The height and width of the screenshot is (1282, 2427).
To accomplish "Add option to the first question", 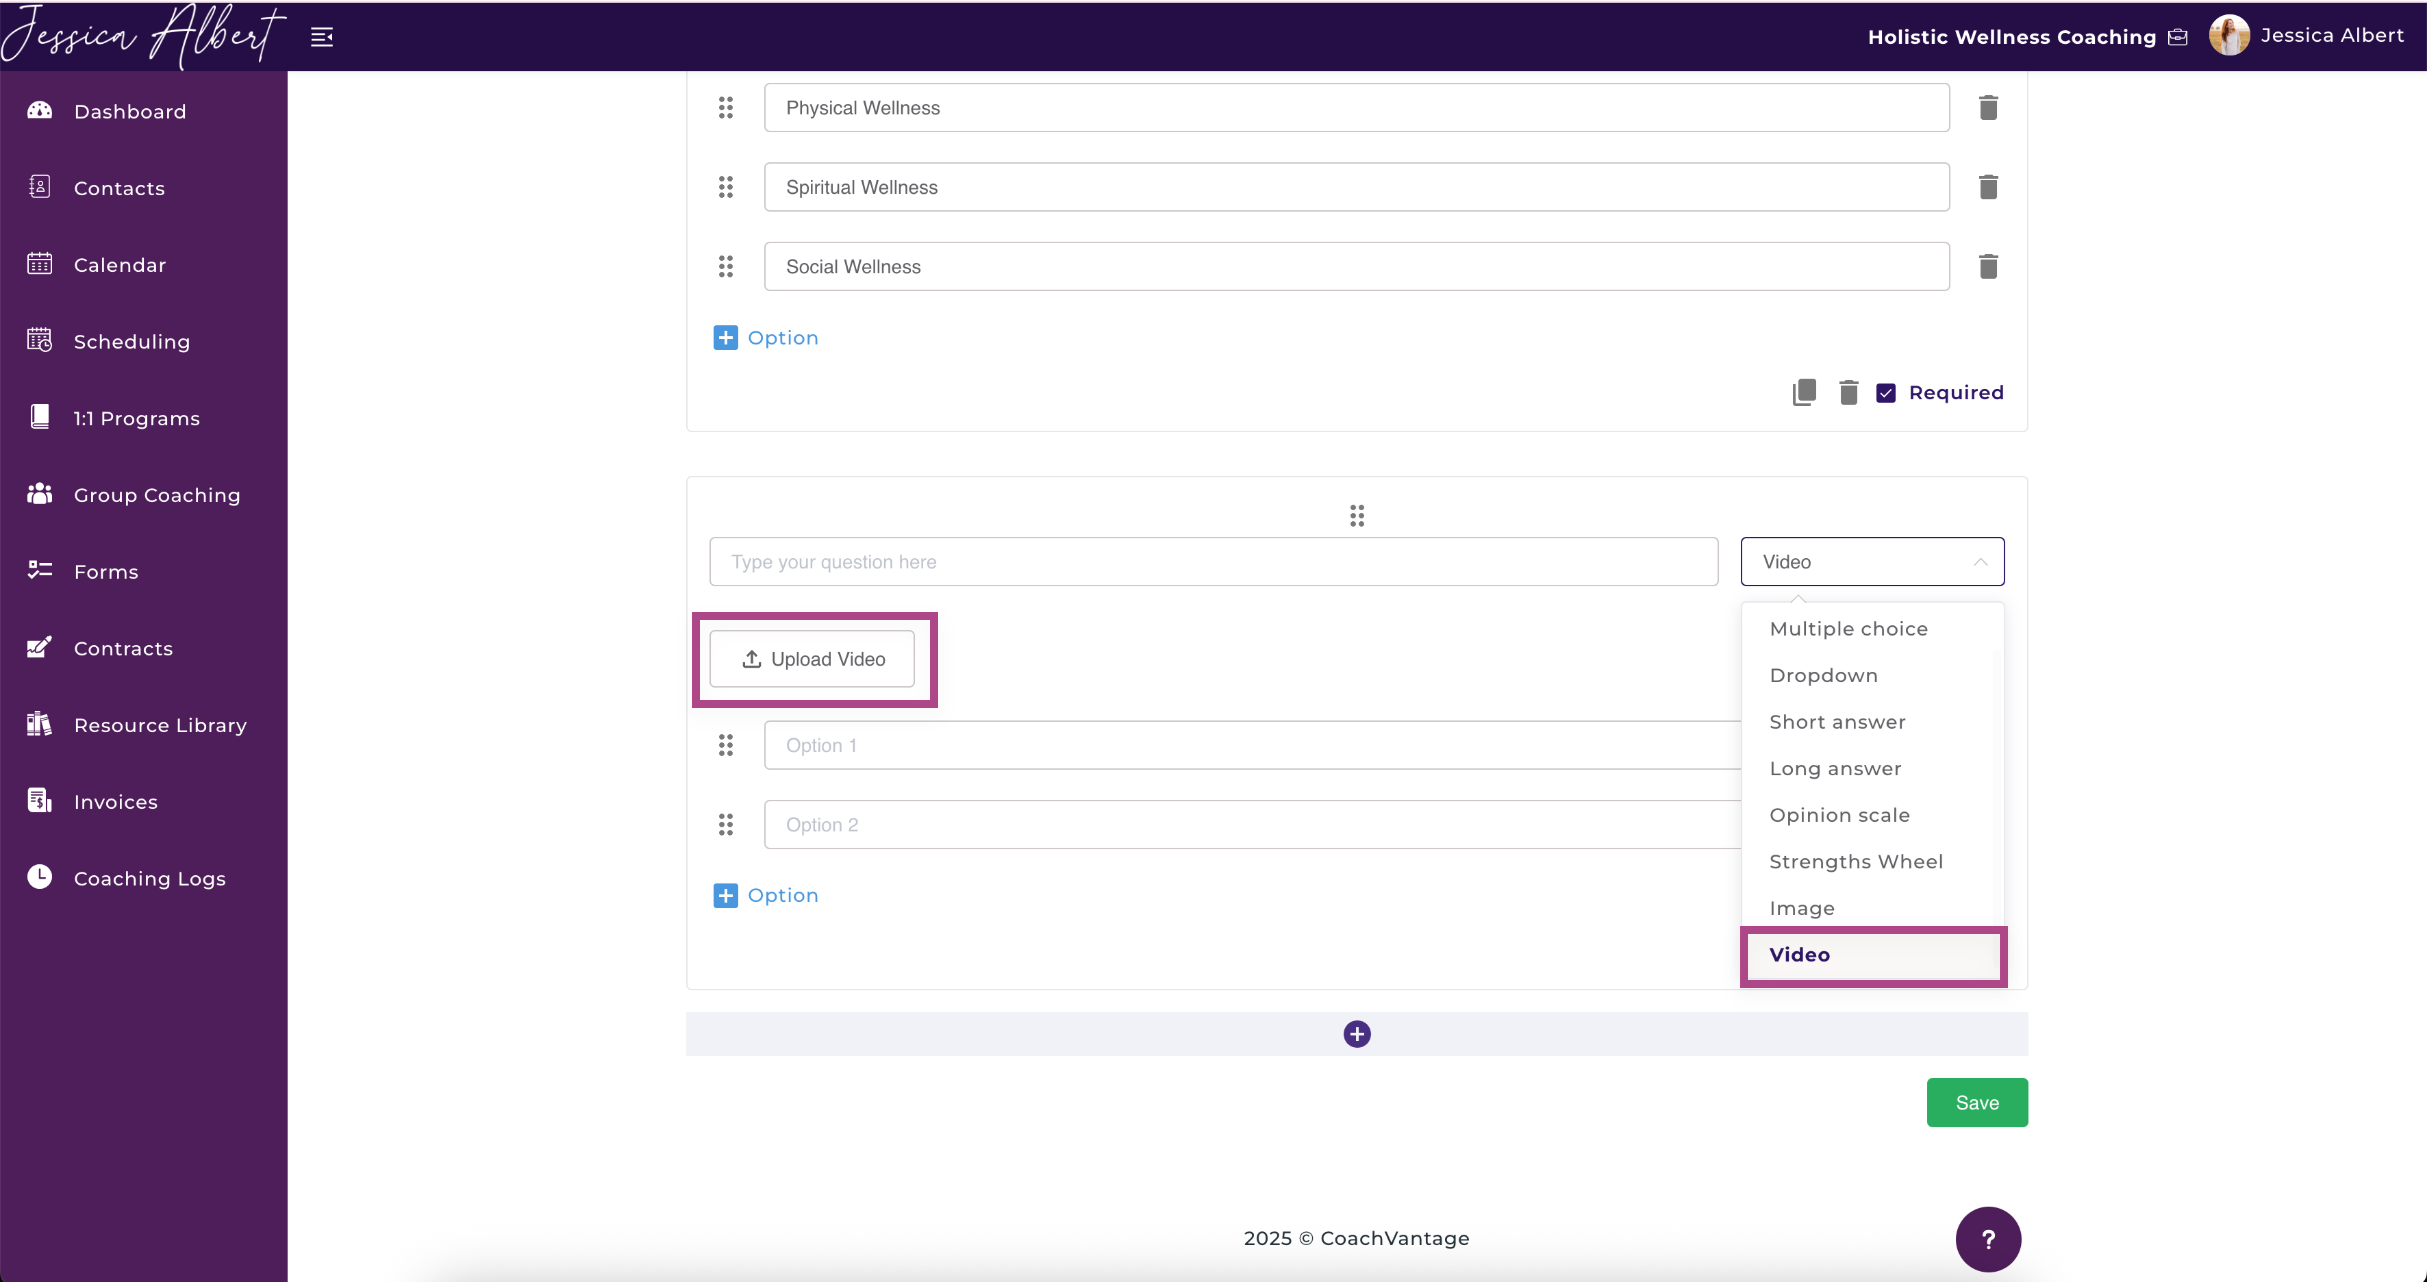I will pos(766,338).
